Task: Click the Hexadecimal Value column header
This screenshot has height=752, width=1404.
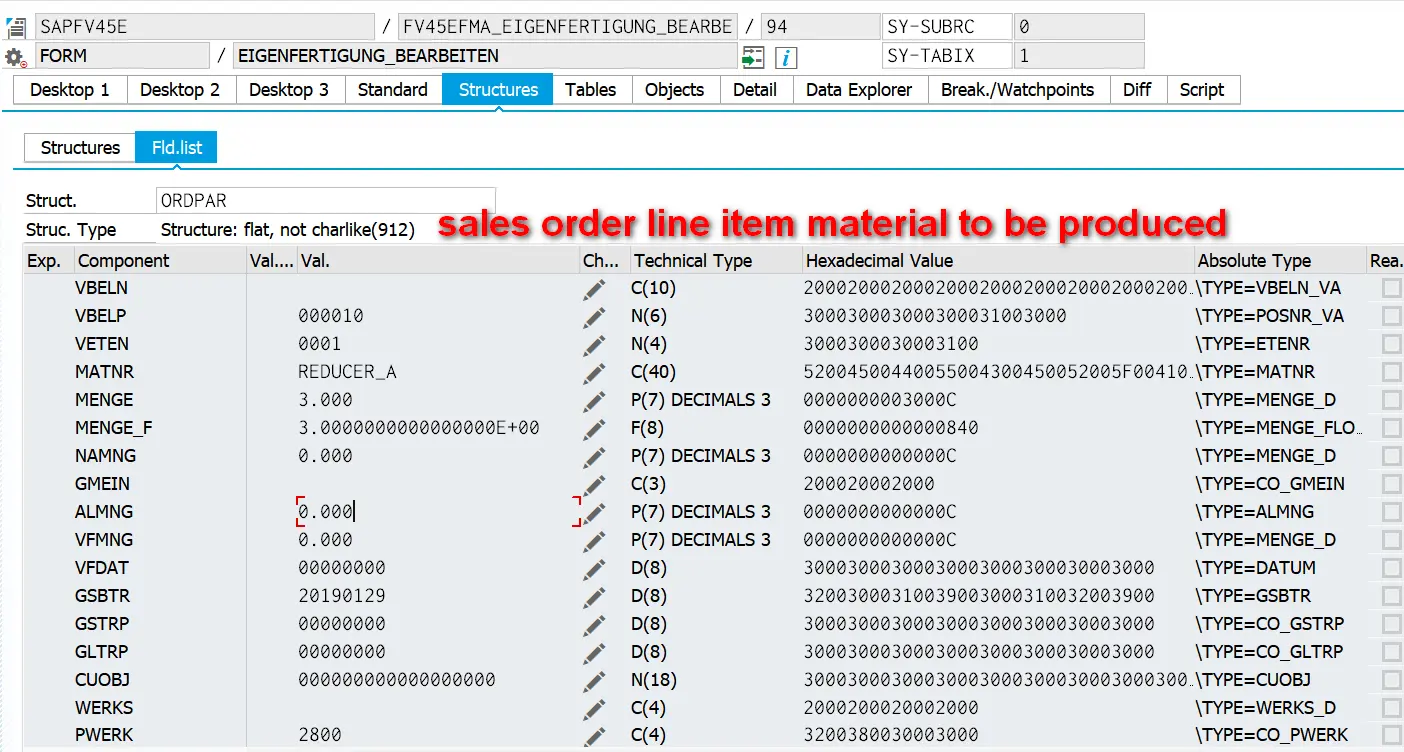Action: click(x=998, y=261)
